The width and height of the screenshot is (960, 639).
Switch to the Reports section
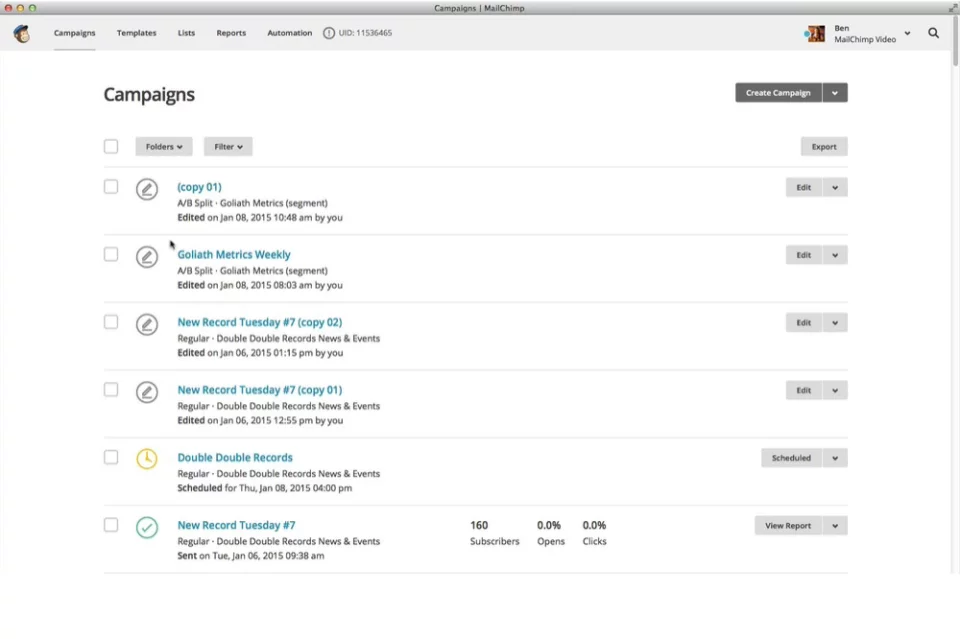tap(231, 33)
